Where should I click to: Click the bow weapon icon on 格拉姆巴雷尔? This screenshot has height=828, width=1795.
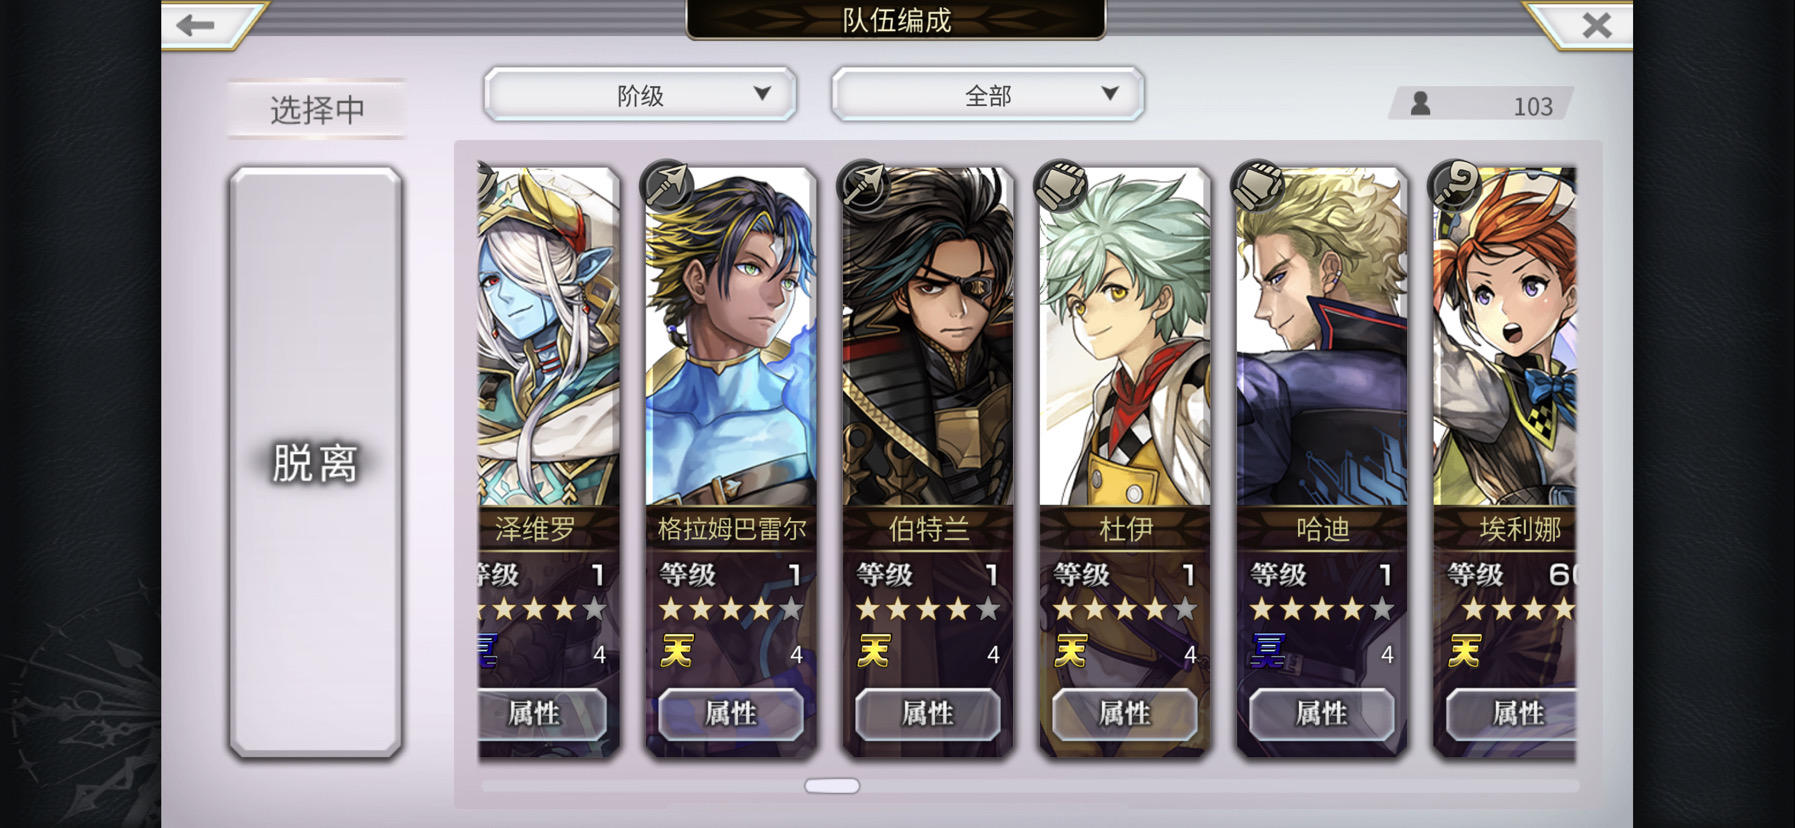[x=666, y=184]
